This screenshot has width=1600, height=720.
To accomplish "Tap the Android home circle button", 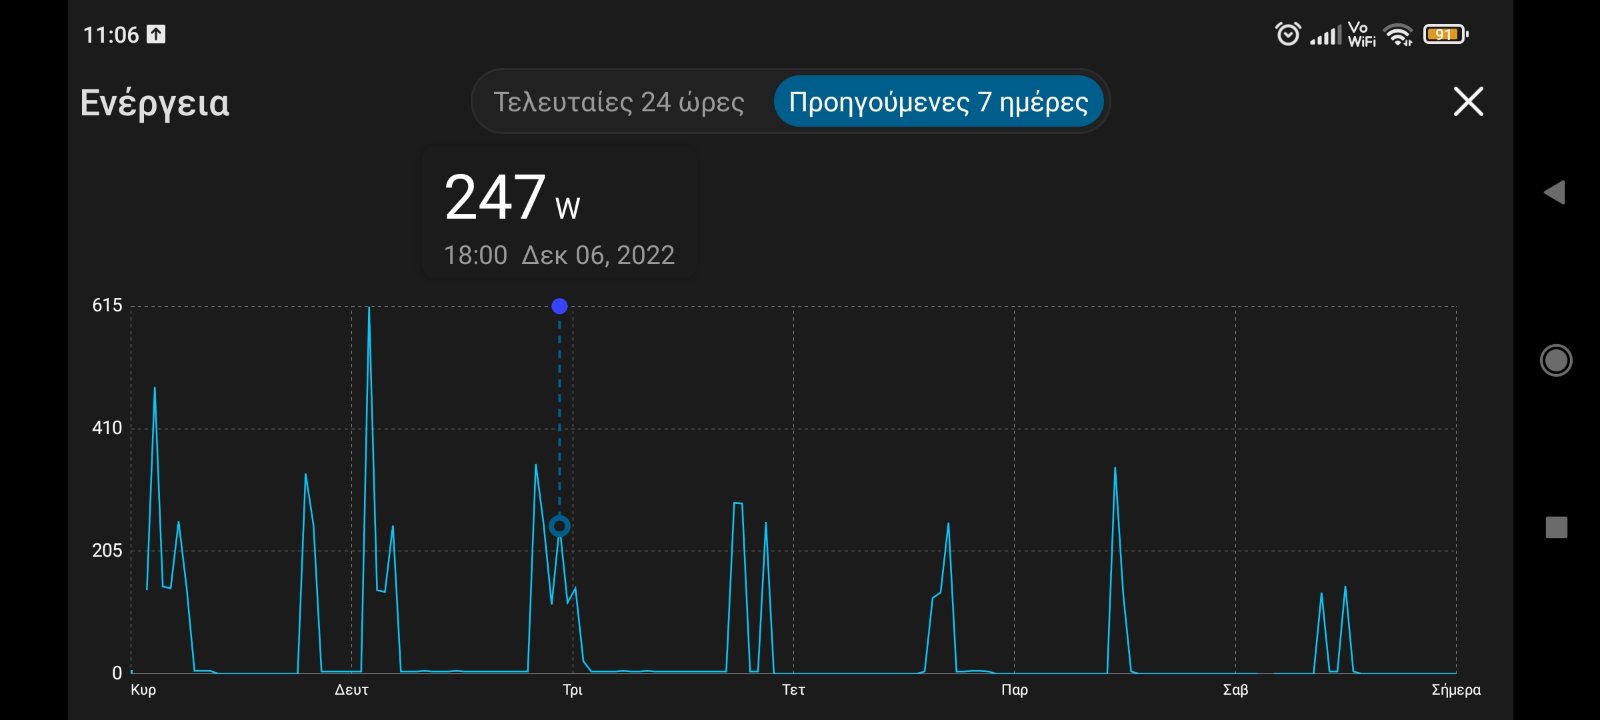I will click(1556, 360).
